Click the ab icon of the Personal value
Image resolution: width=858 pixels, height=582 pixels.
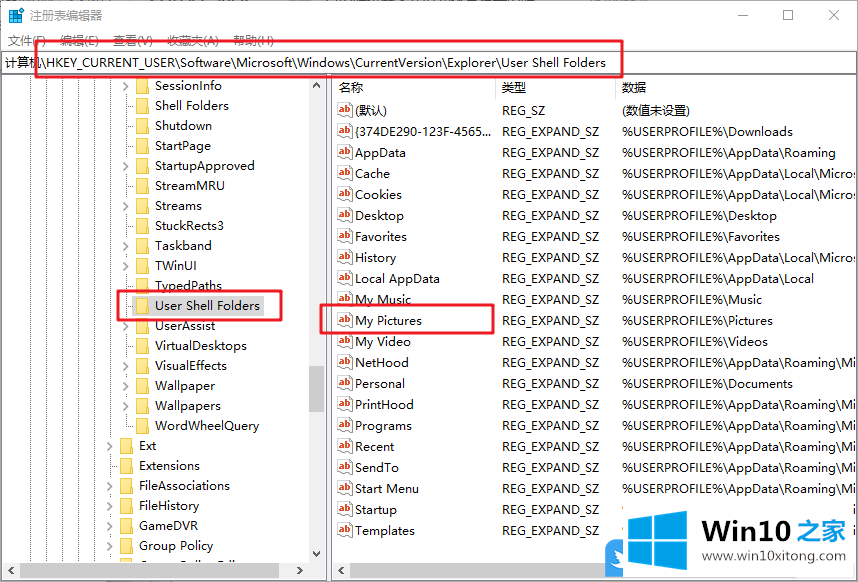click(x=344, y=383)
